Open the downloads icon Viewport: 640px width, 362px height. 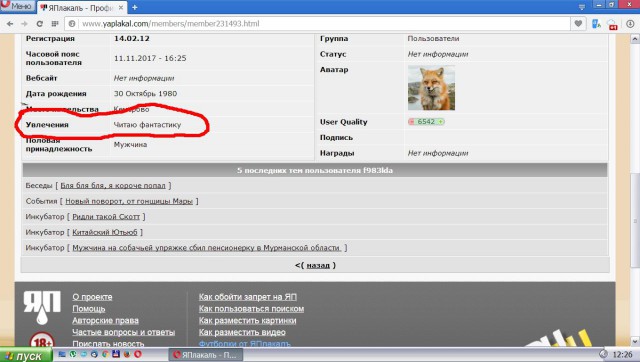pyautogui.click(x=630, y=24)
